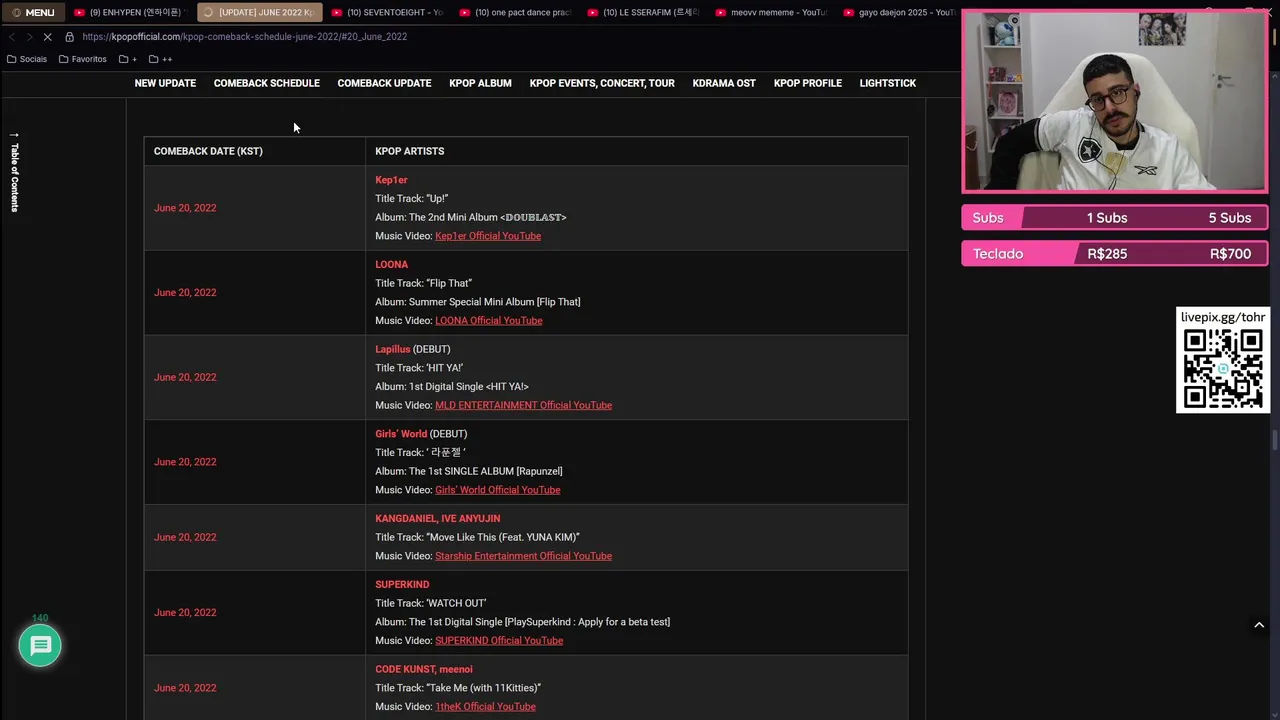Expand the Table of Contents sidebar
Screen dimensions: 1280x720
14,171
